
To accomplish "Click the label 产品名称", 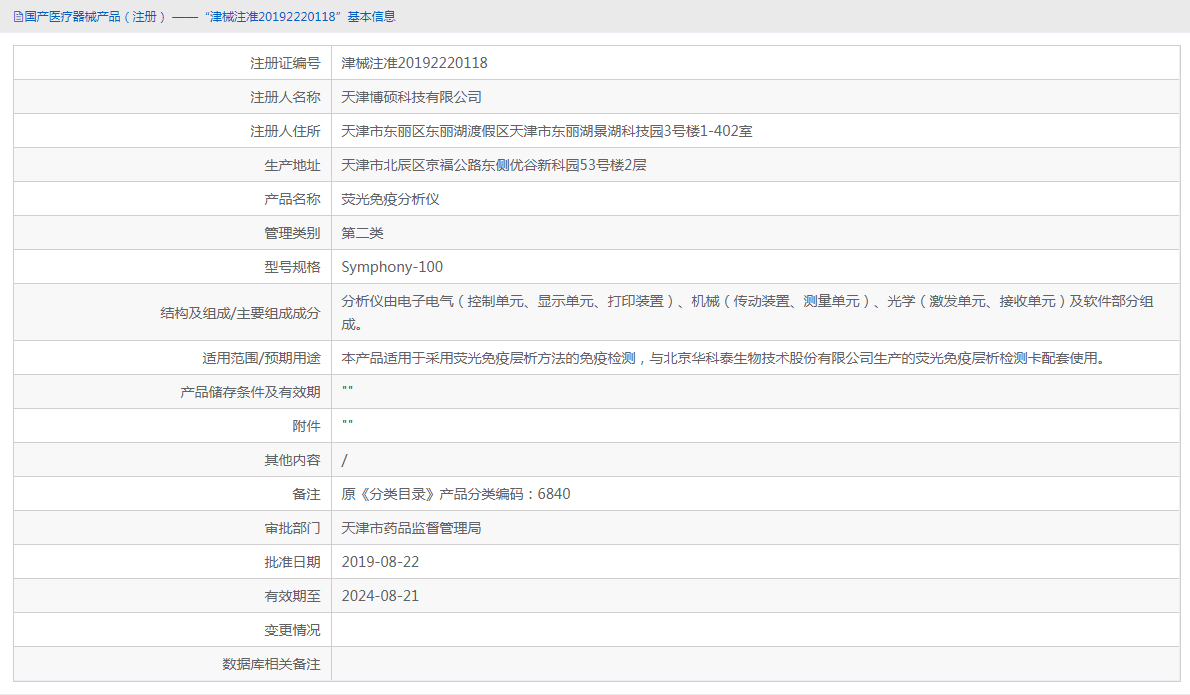I will tap(292, 200).
